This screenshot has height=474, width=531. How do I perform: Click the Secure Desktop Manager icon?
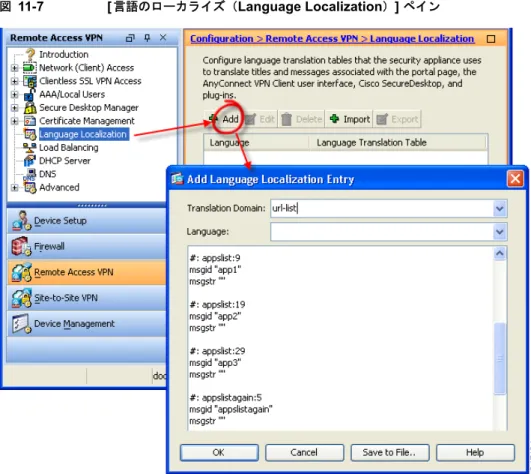[x=30, y=108]
